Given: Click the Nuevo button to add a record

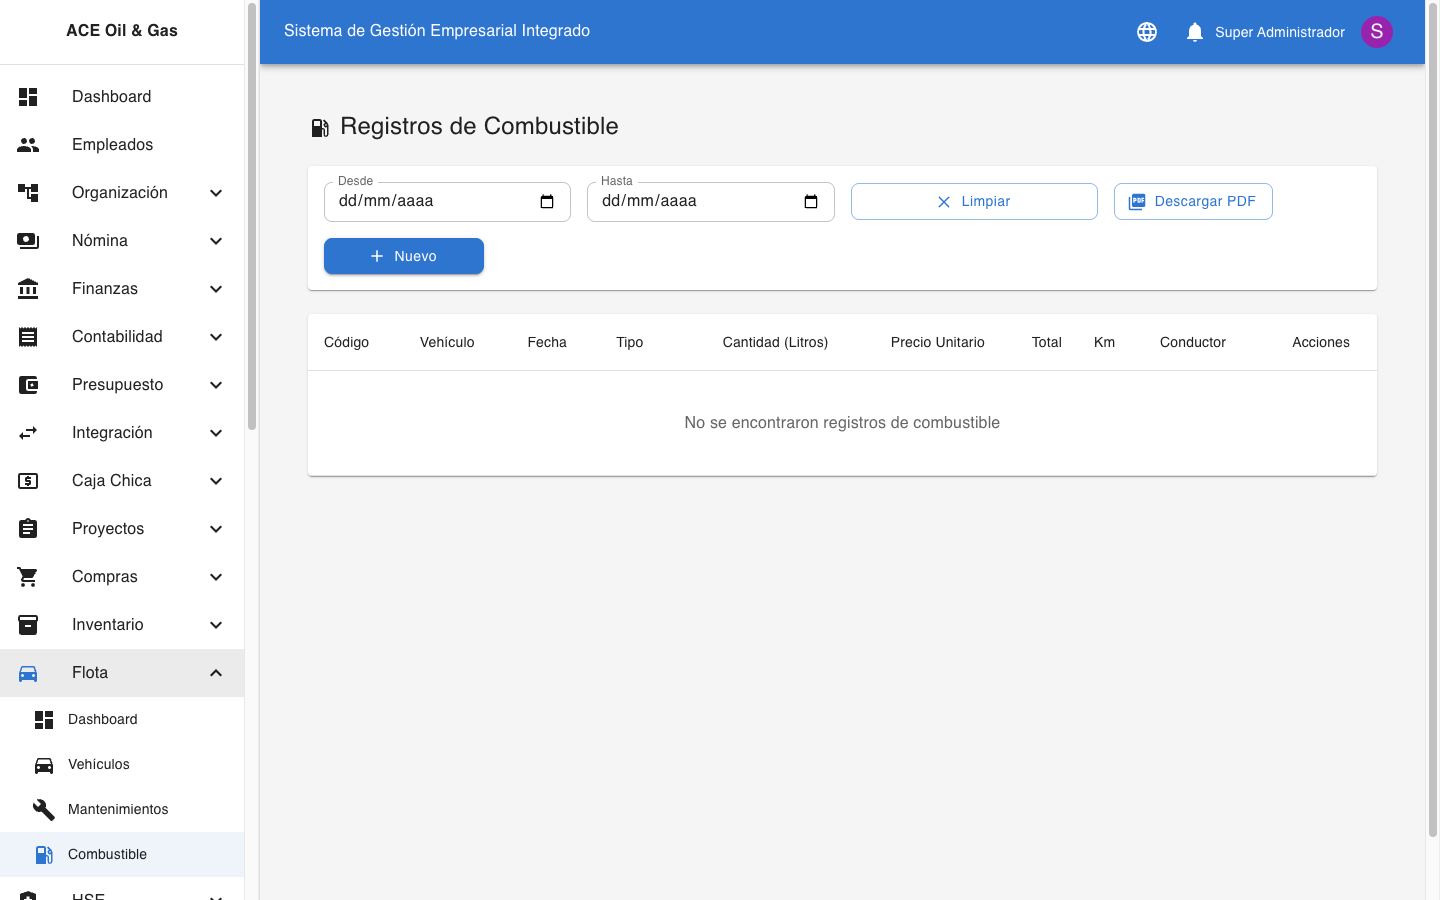Looking at the screenshot, I should point(403,256).
